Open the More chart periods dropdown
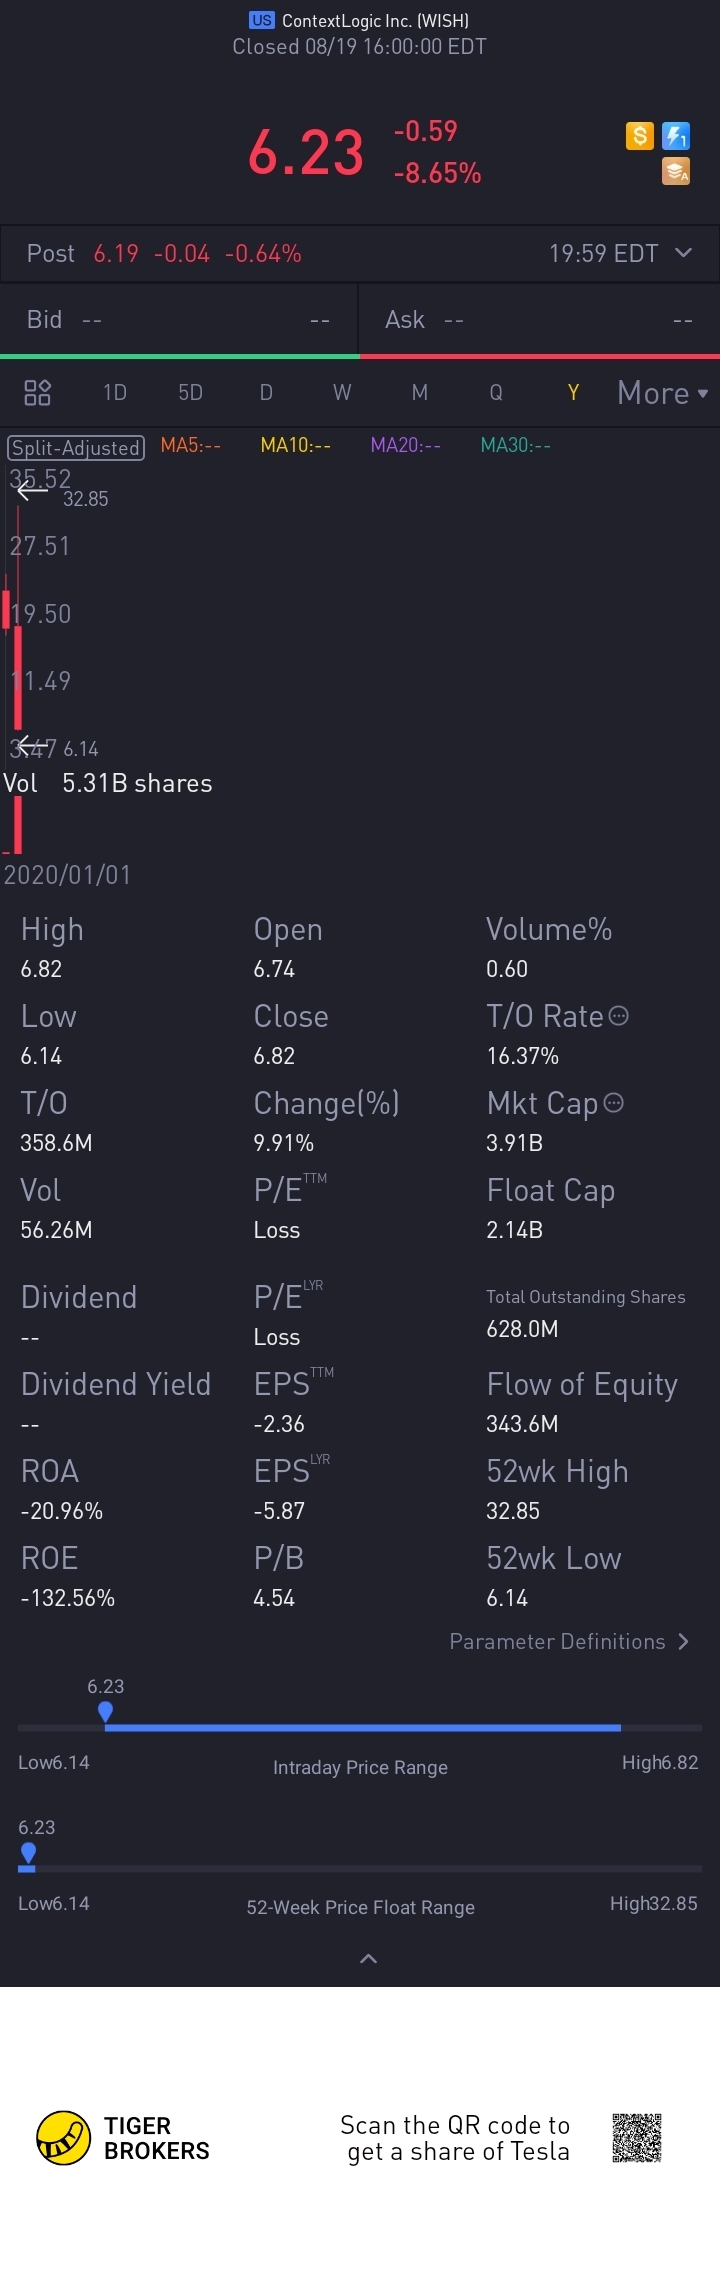 [x=662, y=393]
